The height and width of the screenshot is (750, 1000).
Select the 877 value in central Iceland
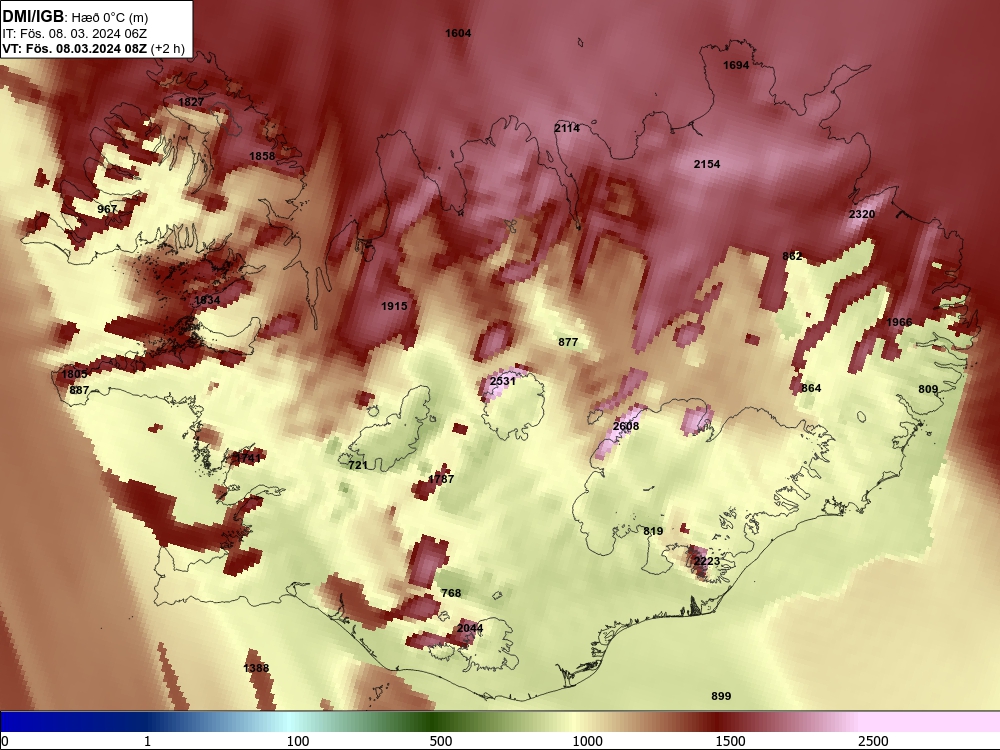click(568, 342)
